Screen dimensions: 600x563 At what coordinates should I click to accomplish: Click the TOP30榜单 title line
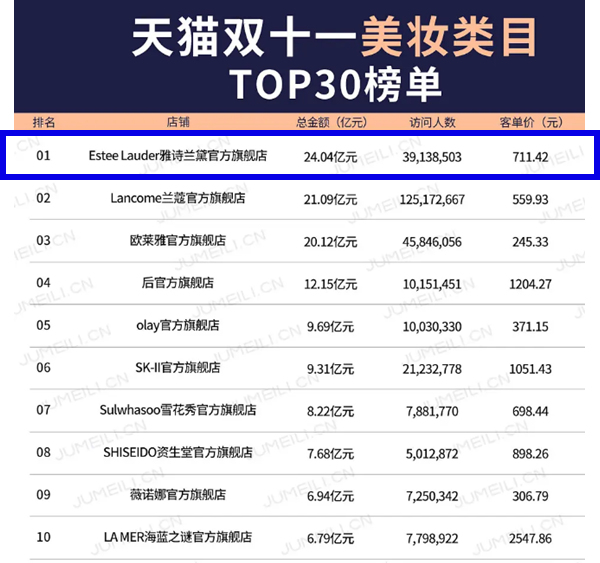(336, 84)
